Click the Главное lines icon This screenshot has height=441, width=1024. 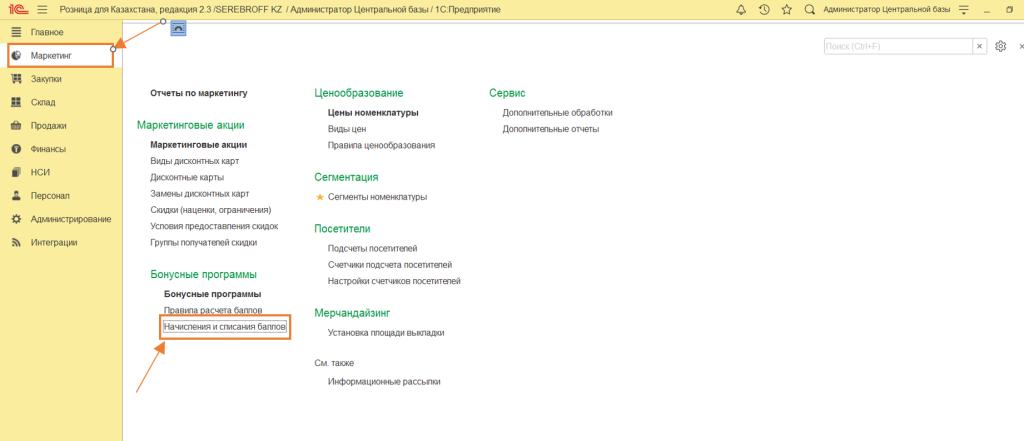tap(17, 32)
